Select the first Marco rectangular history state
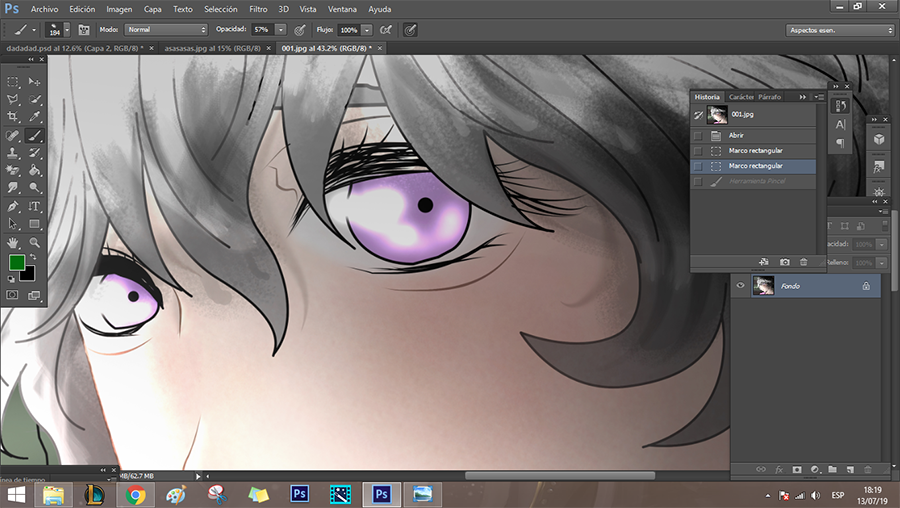Image resolution: width=900 pixels, height=508 pixels. click(755, 150)
